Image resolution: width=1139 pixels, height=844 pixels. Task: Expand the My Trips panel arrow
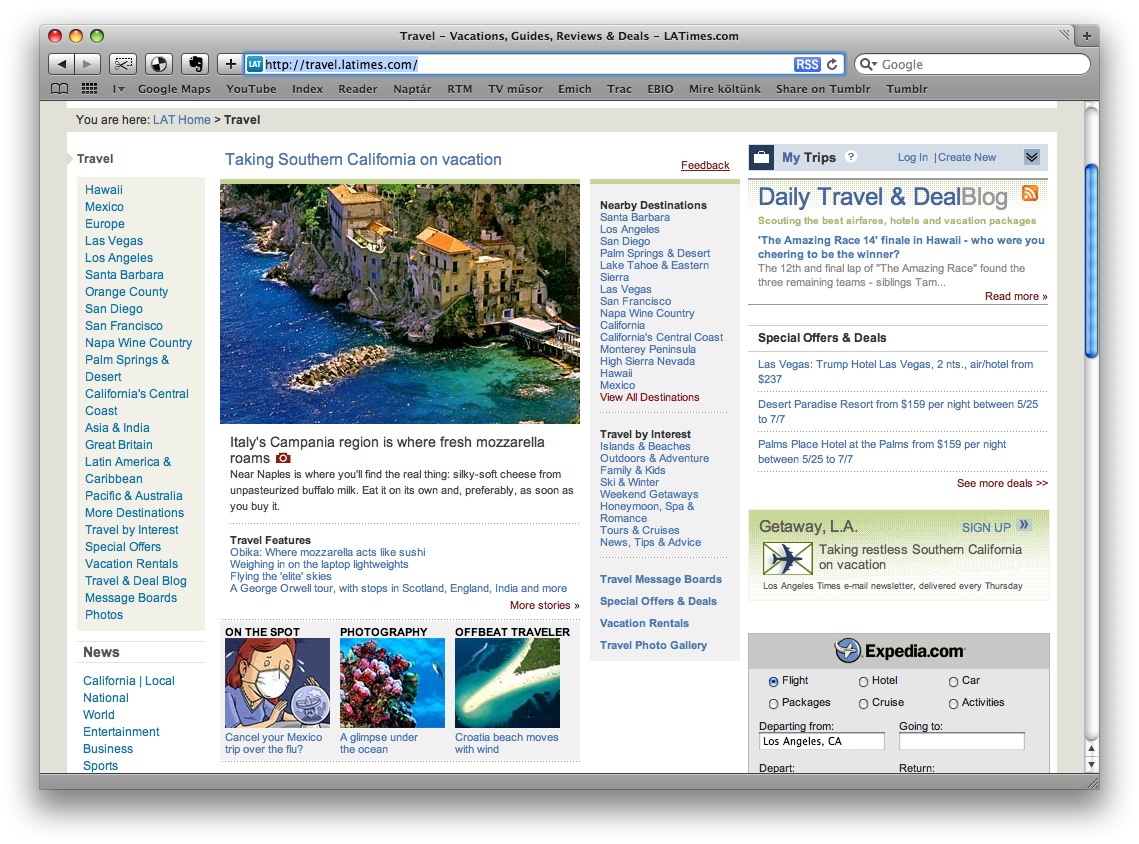(x=1031, y=157)
